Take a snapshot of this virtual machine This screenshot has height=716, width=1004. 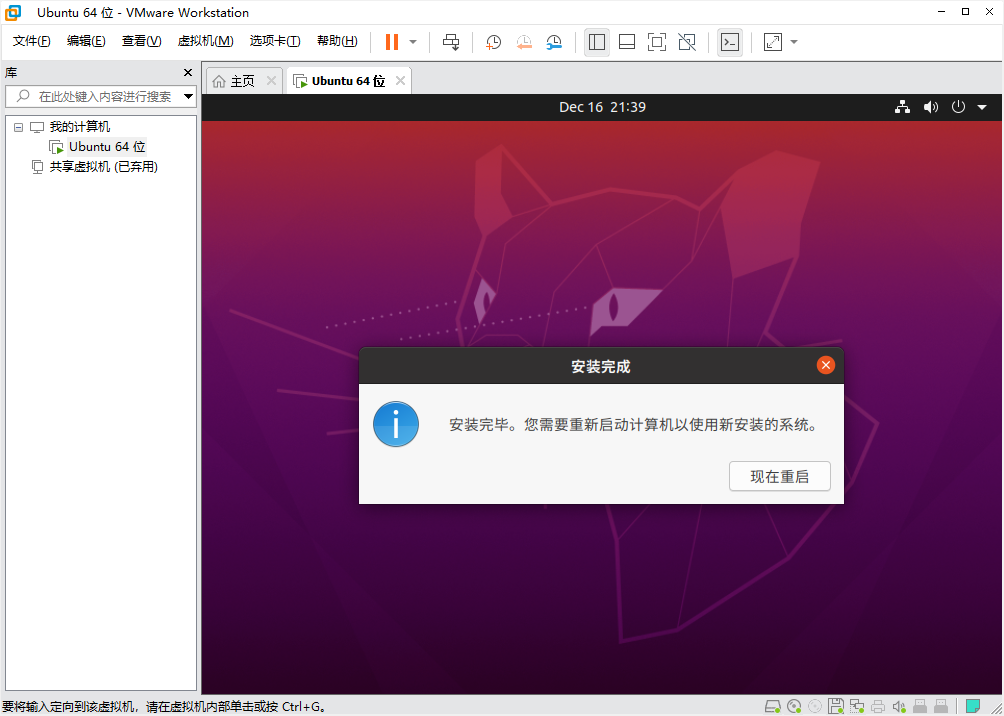tap(493, 42)
